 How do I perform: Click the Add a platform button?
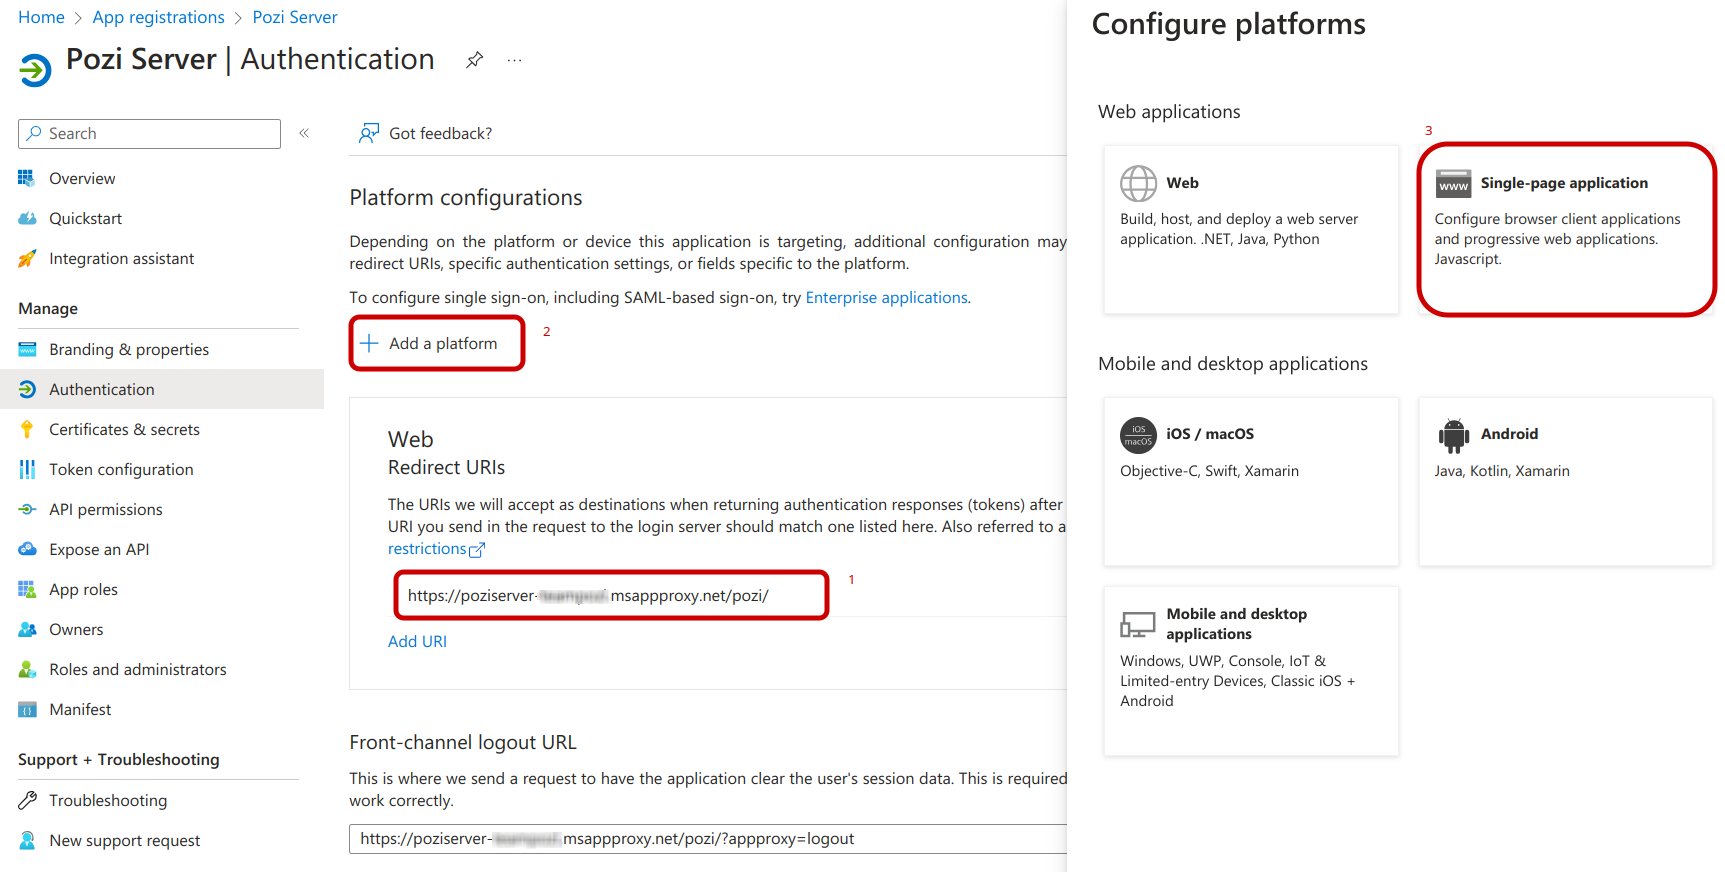pos(437,344)
